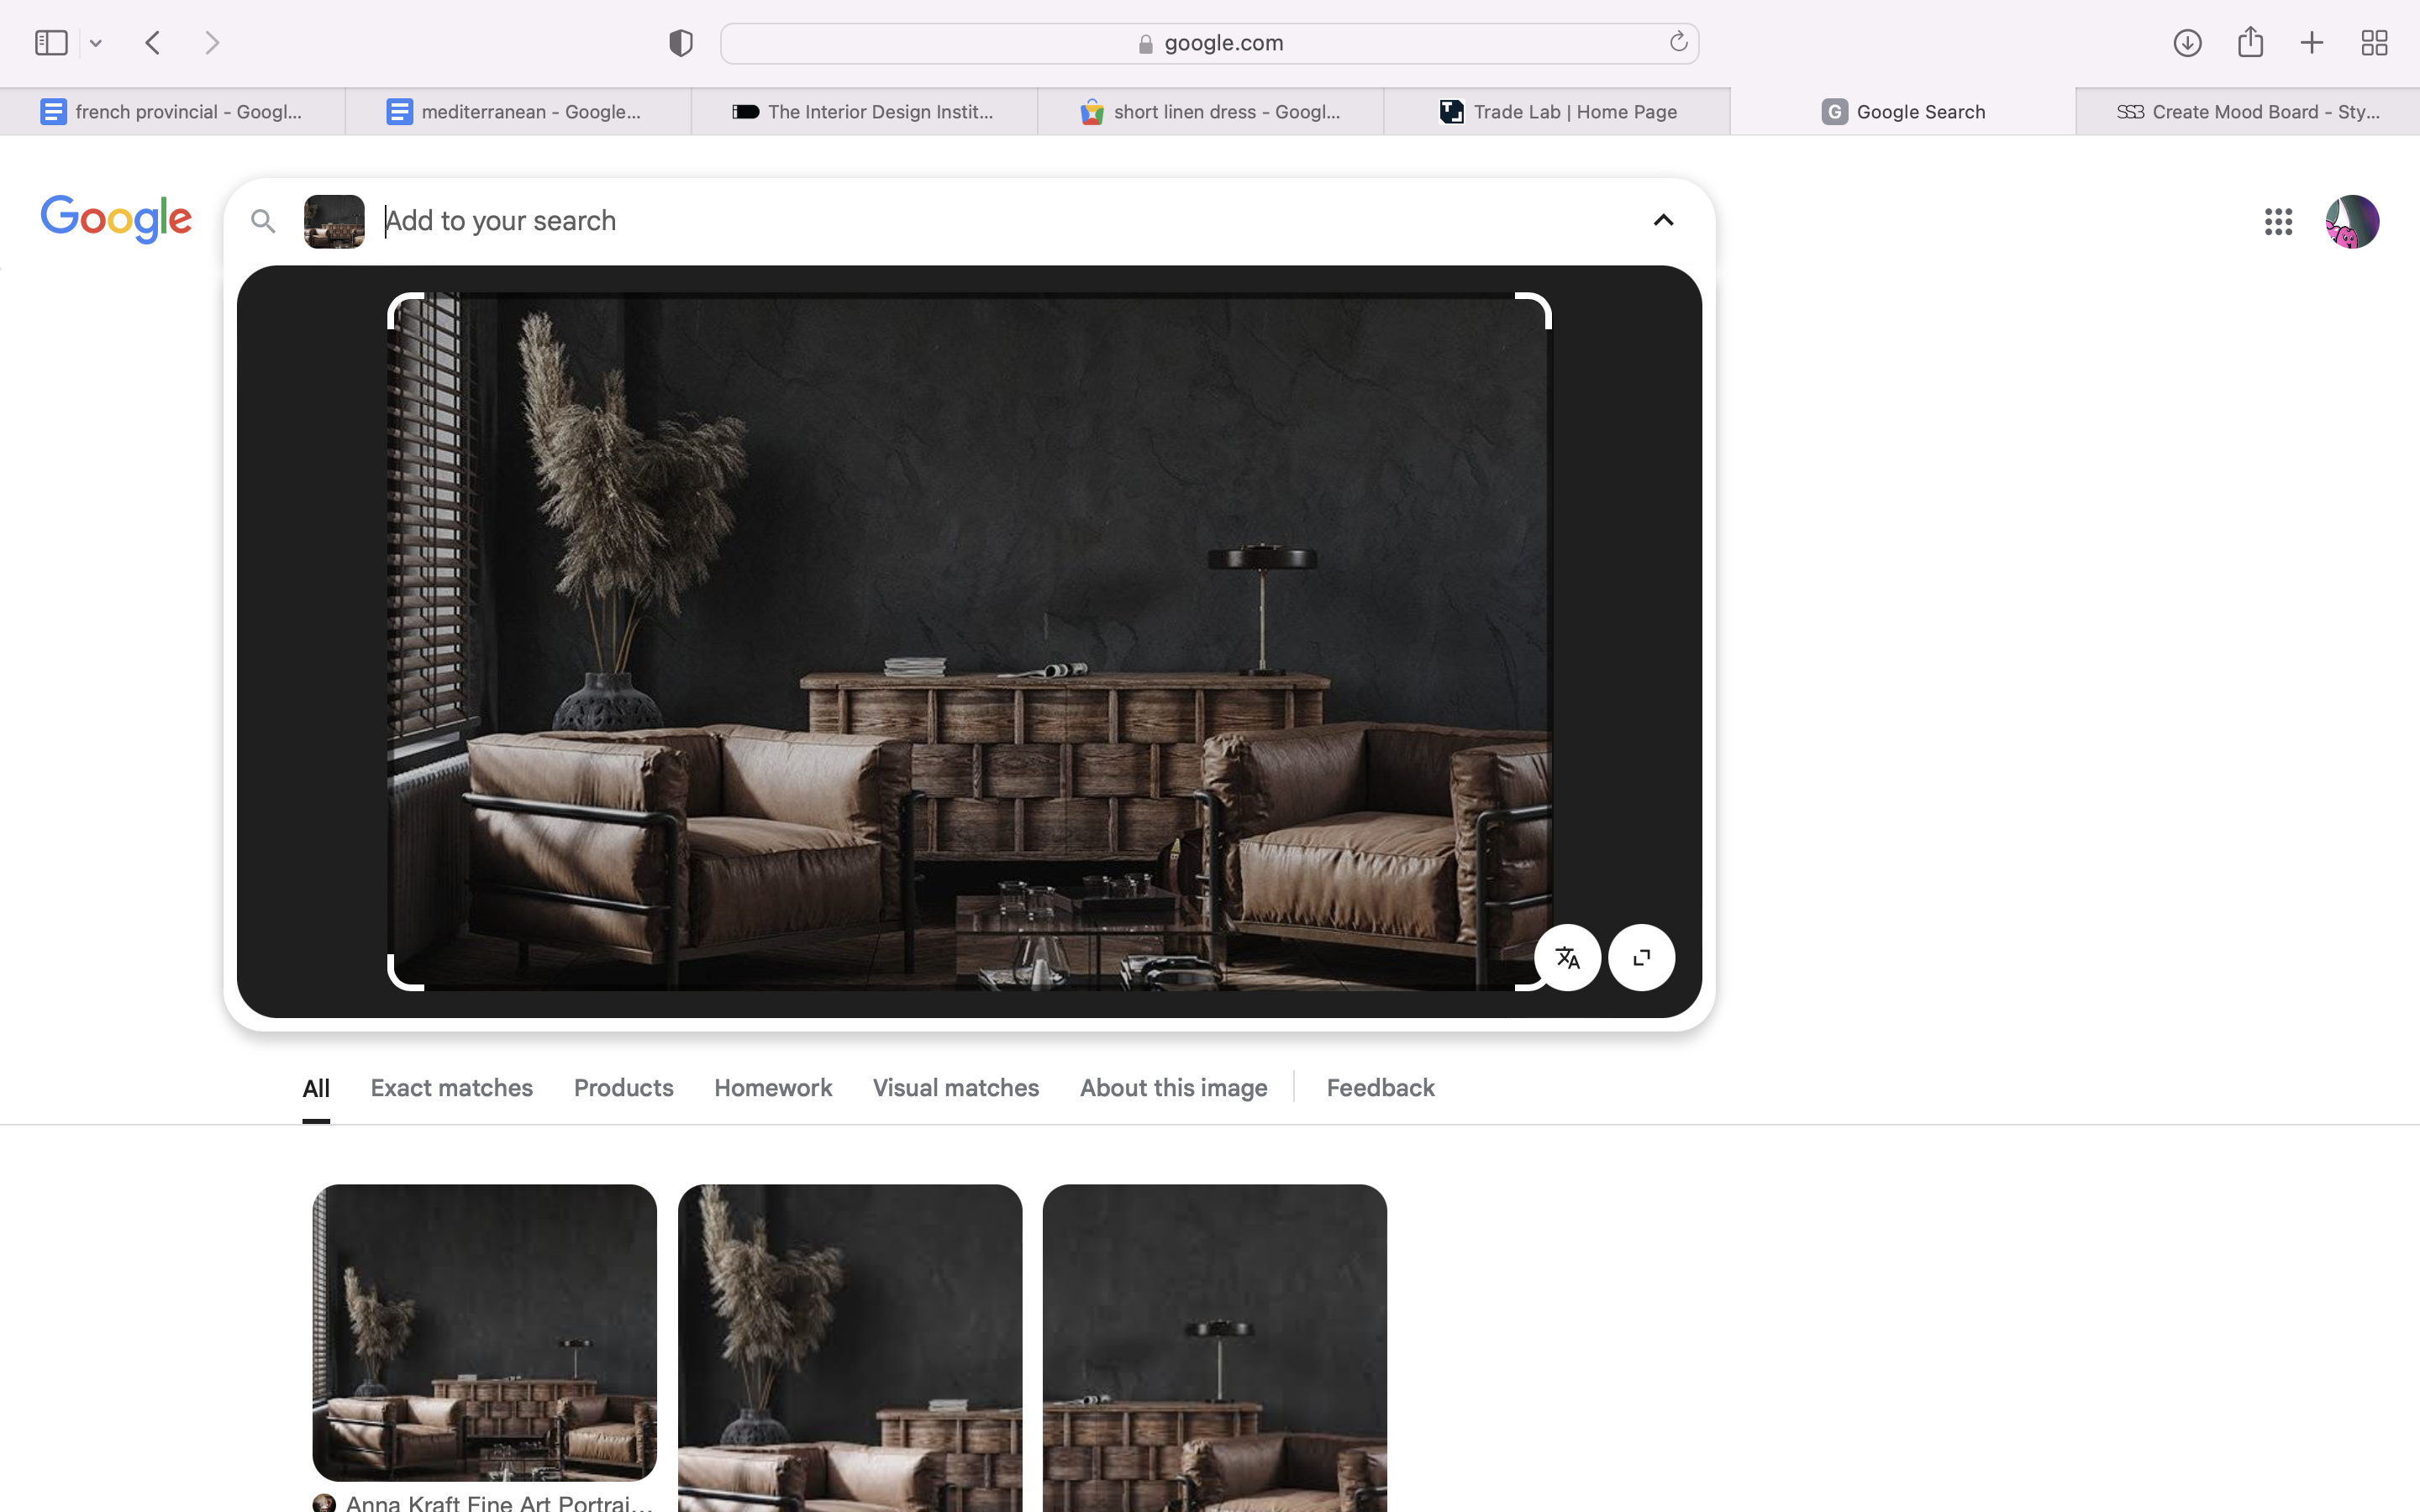Open the sidebar tab group dropdown chevron

click(96, 43)
